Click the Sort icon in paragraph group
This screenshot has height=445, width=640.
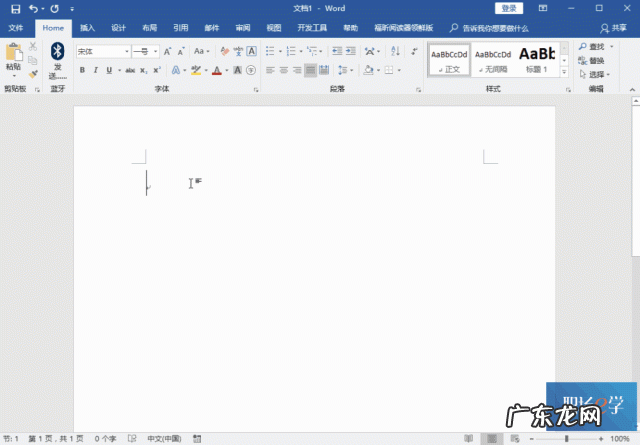pyautogui.click(x=393, y=51)
